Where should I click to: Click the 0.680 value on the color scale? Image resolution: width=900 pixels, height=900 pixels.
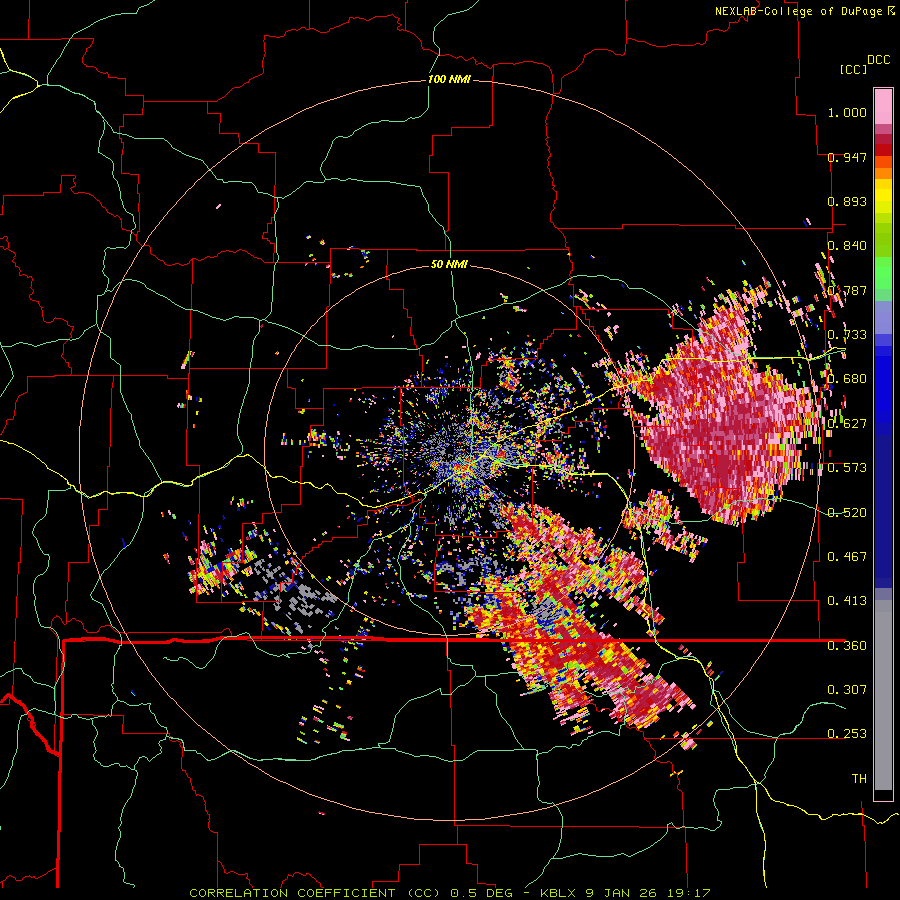pyautogui.click(x=847, y=379)
